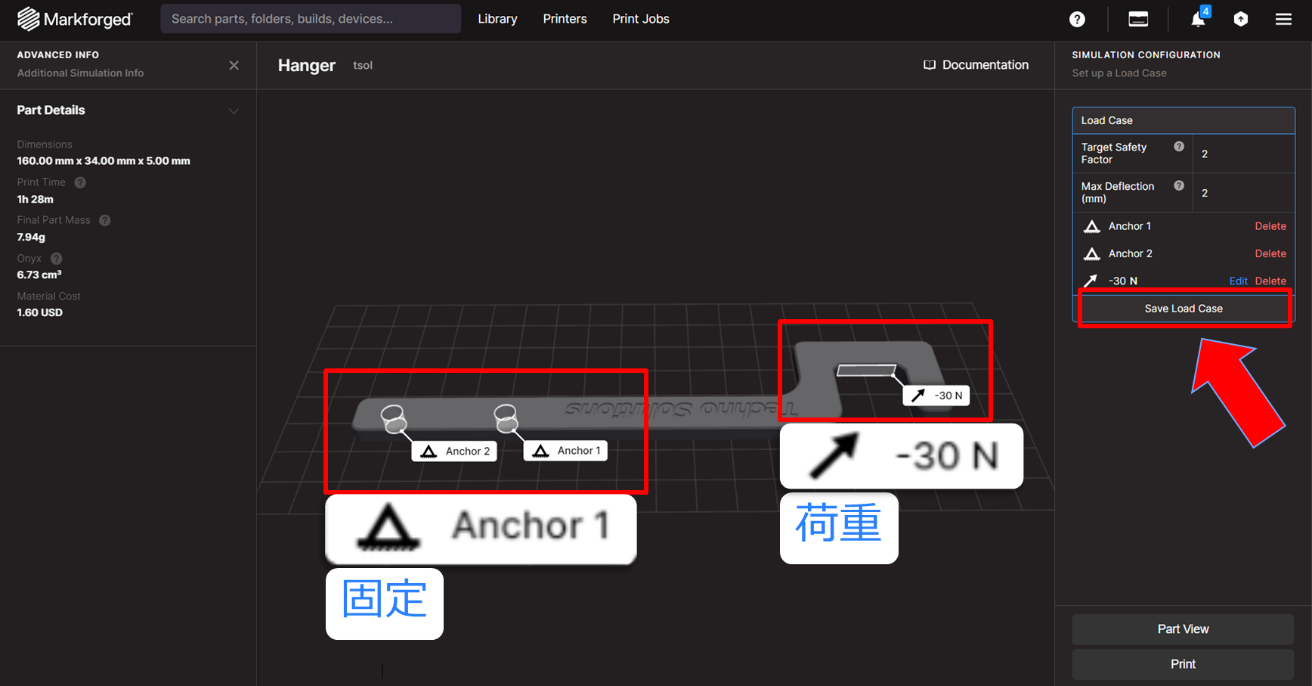
Task: Click the printer display icon near notifications
Action: [1138, 18]
